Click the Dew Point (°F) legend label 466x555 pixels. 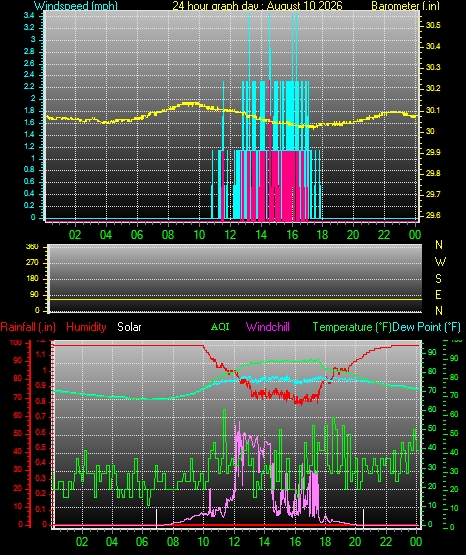coord(426,327)
